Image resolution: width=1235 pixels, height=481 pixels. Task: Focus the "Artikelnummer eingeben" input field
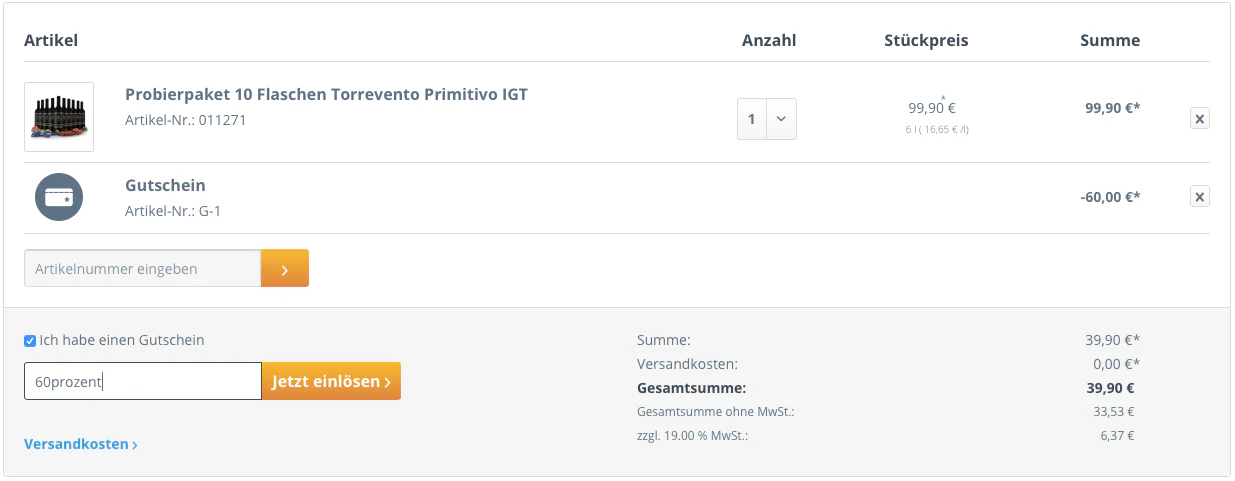(x=142, y=268)
